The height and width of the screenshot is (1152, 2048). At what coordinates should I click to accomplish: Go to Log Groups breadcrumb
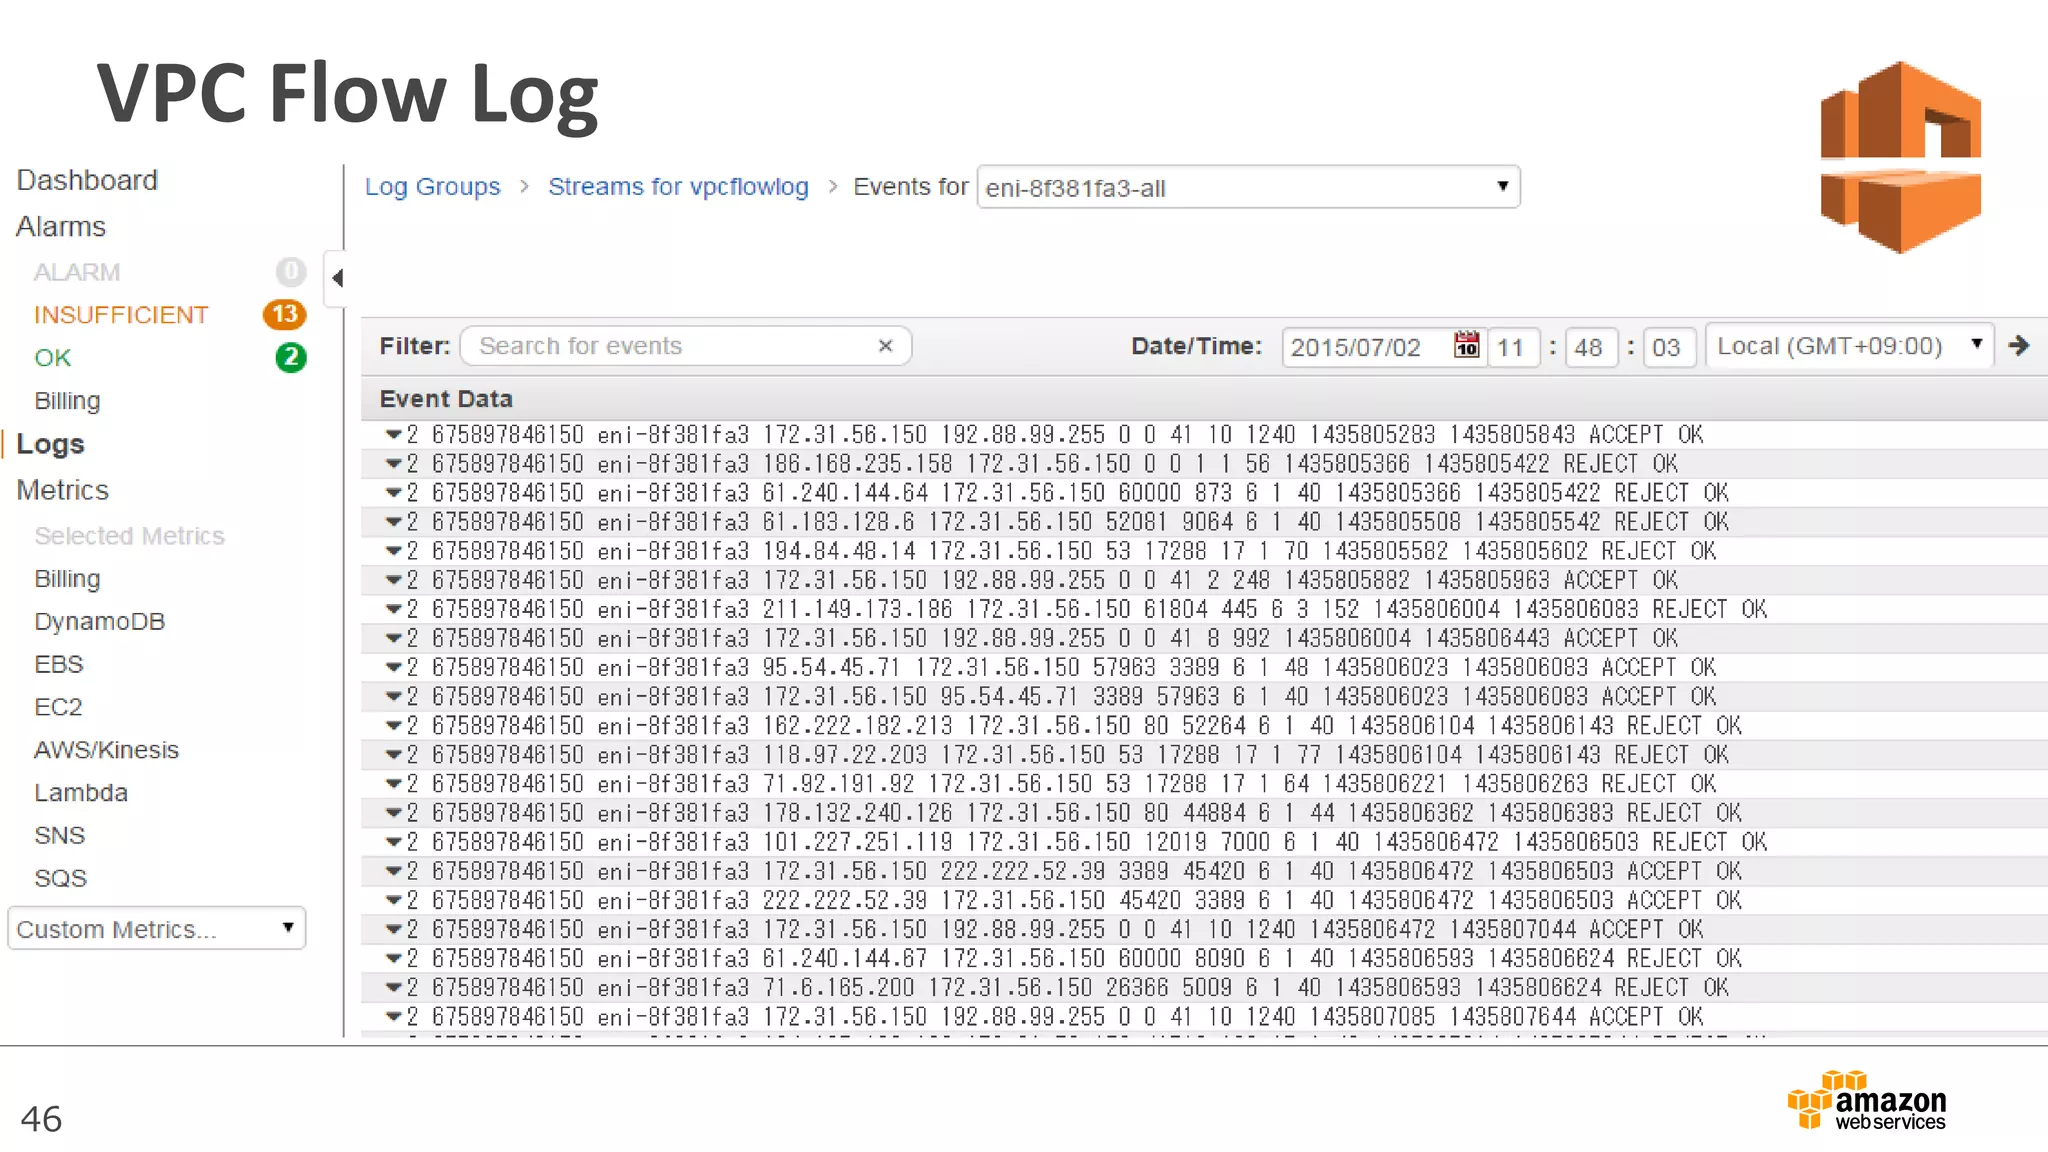(432, 187)
